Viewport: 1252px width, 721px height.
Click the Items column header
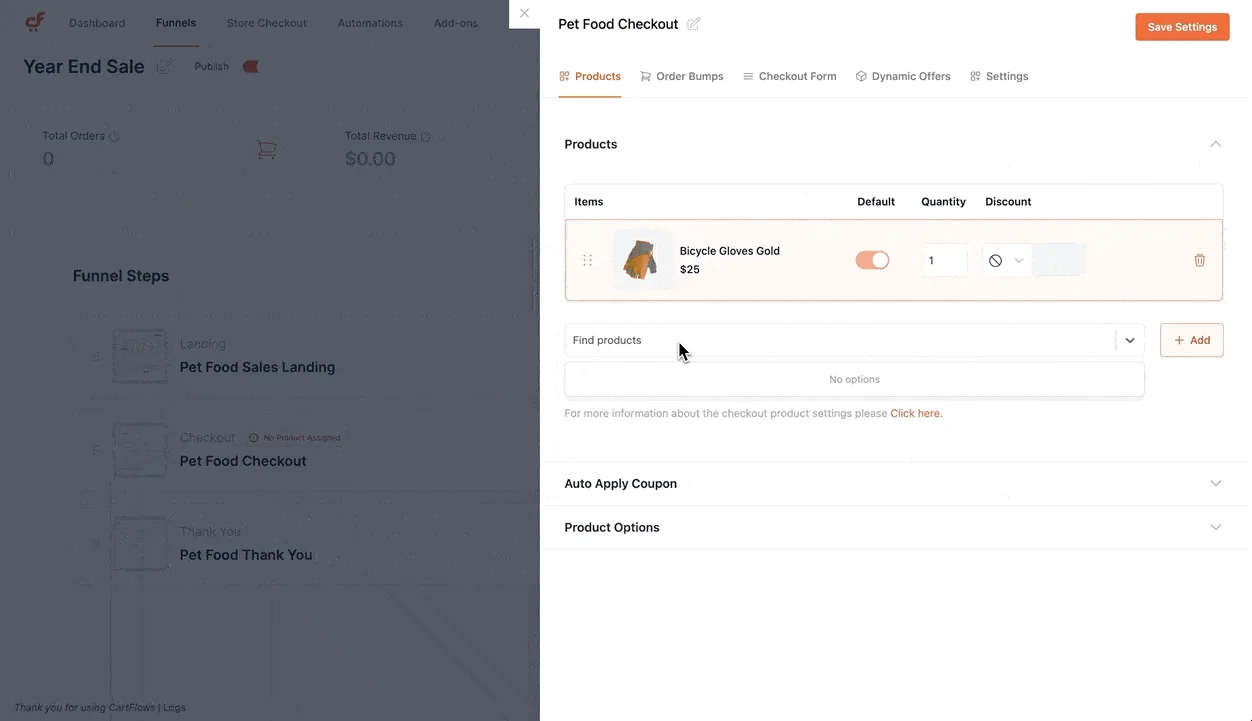pyautogui.click(x=589, y=202)
